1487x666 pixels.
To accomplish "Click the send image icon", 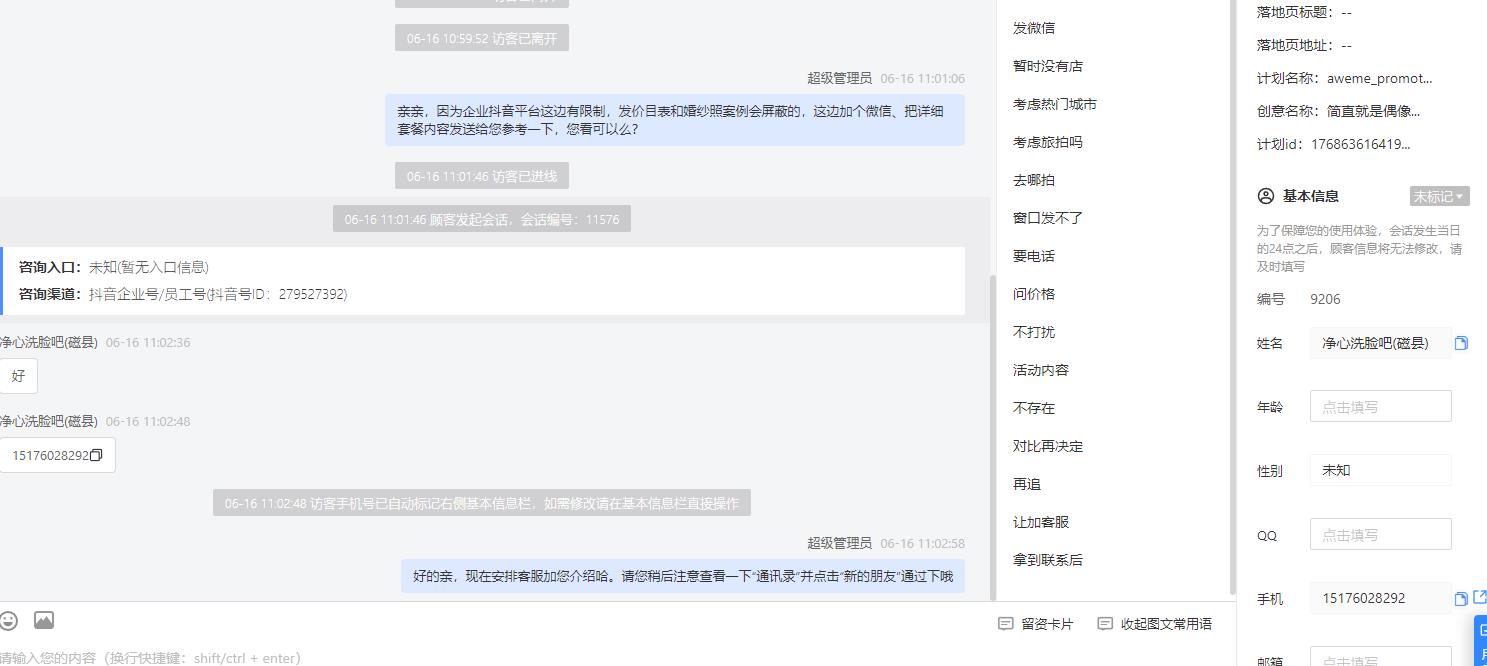I will tap(44, 621).
